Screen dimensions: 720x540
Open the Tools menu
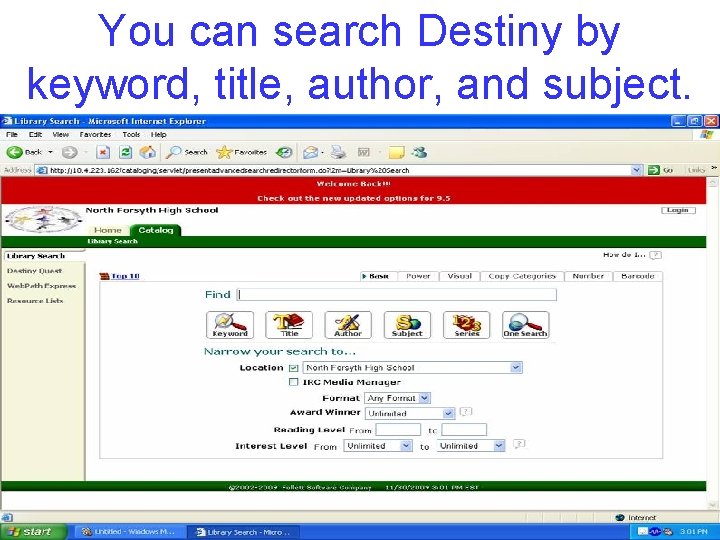point(131,135)
